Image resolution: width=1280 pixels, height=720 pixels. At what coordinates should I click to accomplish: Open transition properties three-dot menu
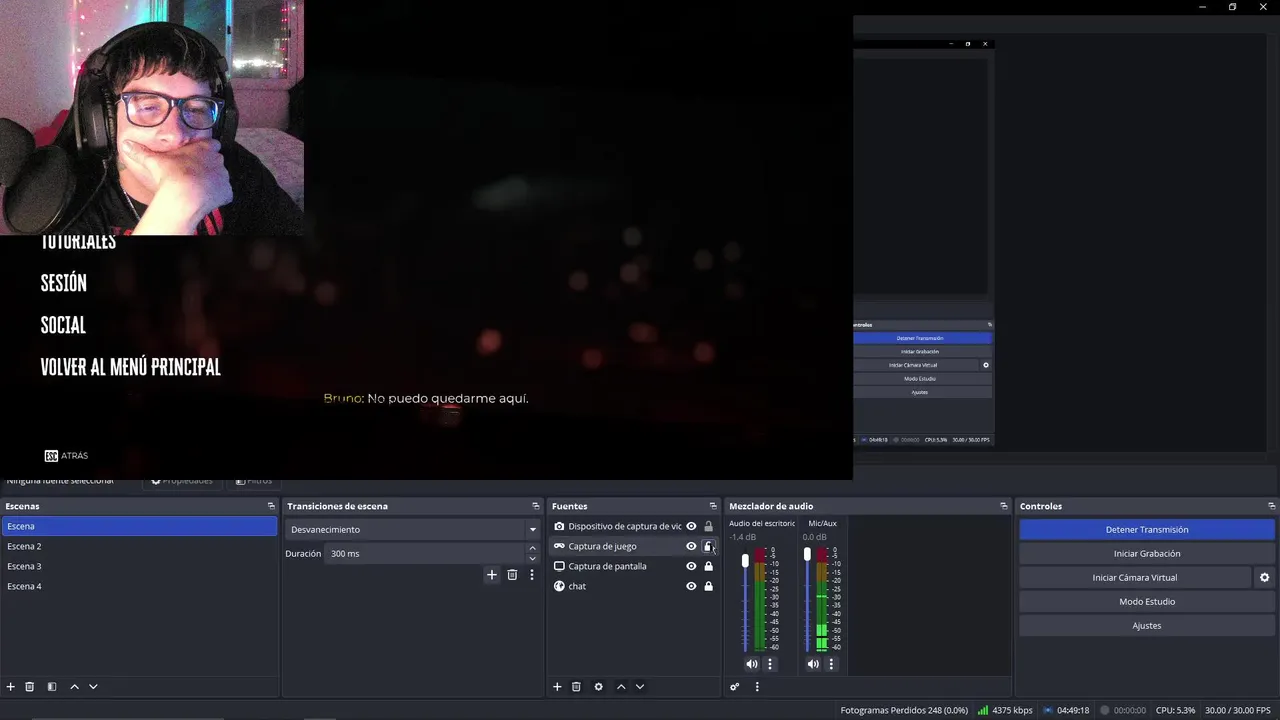click(532, 575)
